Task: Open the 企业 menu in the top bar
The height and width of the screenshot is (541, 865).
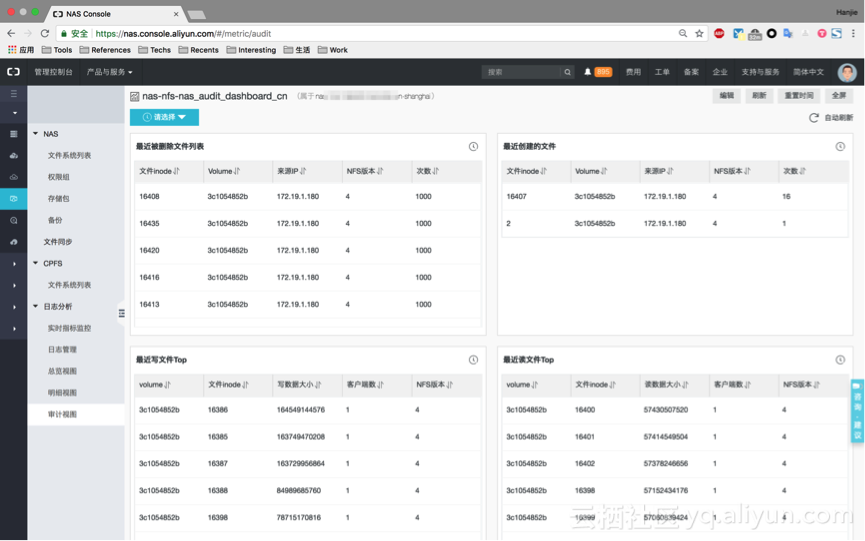Action: point(720,72)
